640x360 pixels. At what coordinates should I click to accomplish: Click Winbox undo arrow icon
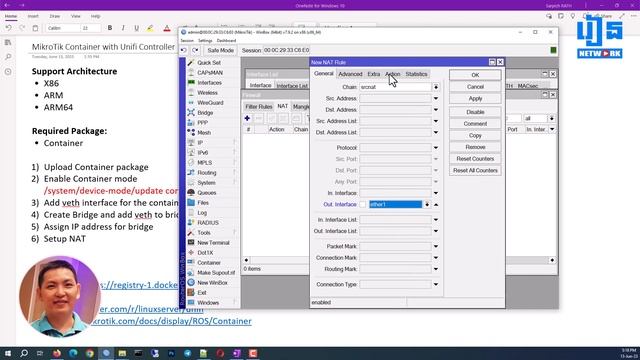pyautogui.click(x=184, y=50)
